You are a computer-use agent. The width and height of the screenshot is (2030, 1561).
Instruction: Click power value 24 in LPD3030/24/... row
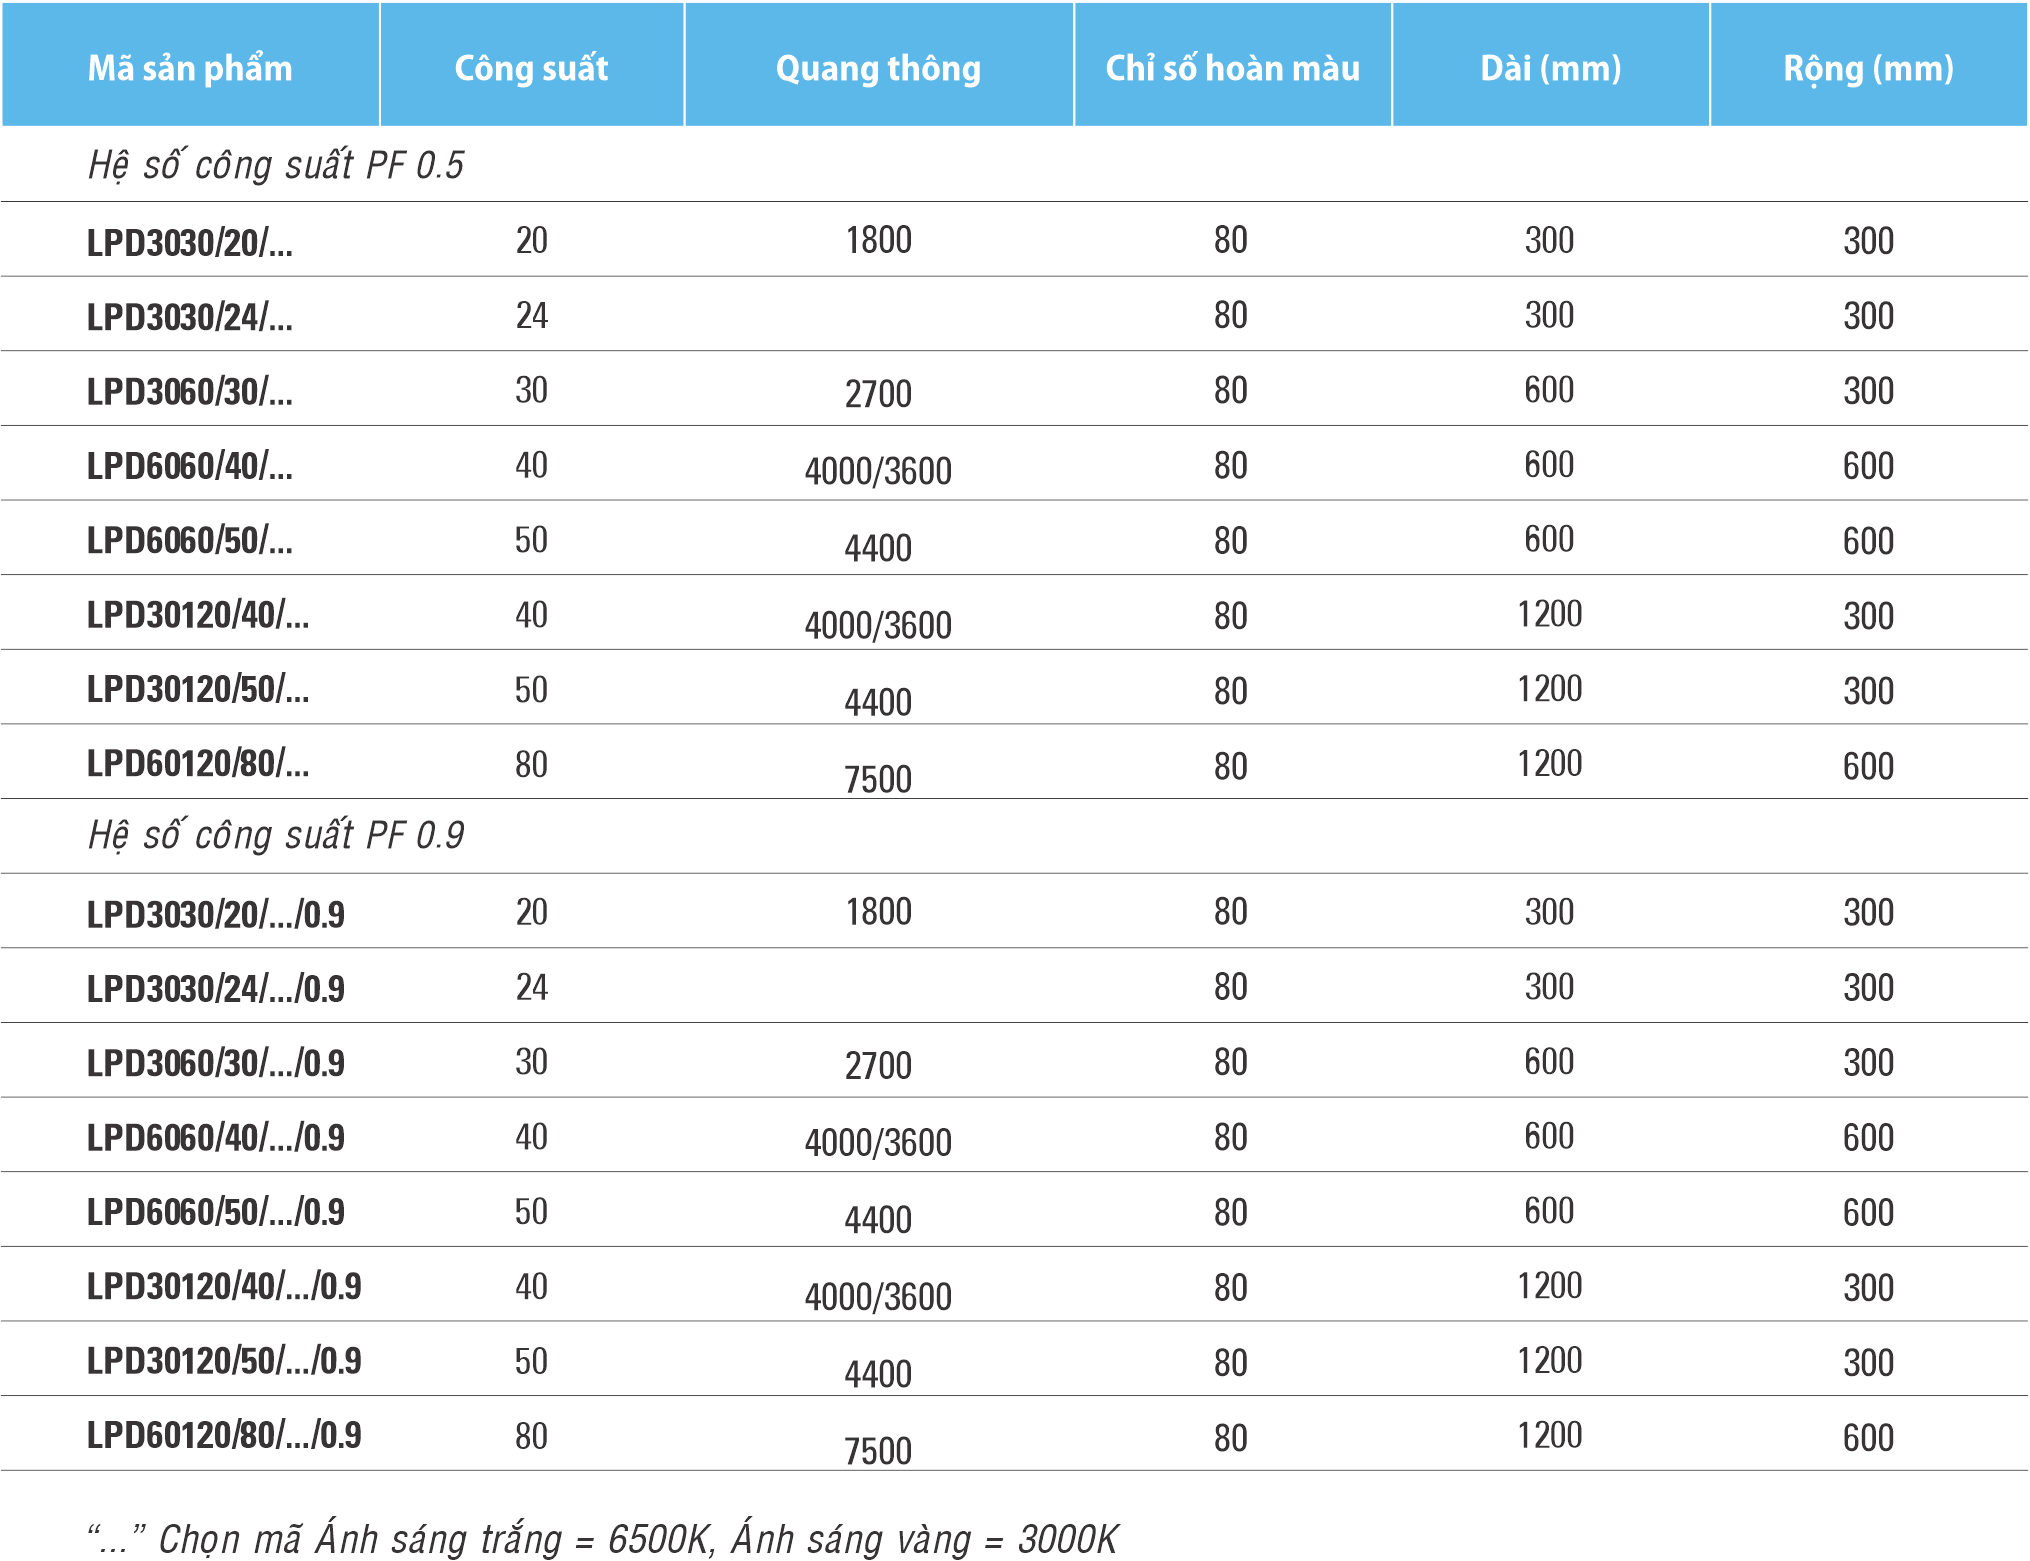pos(532,316)
